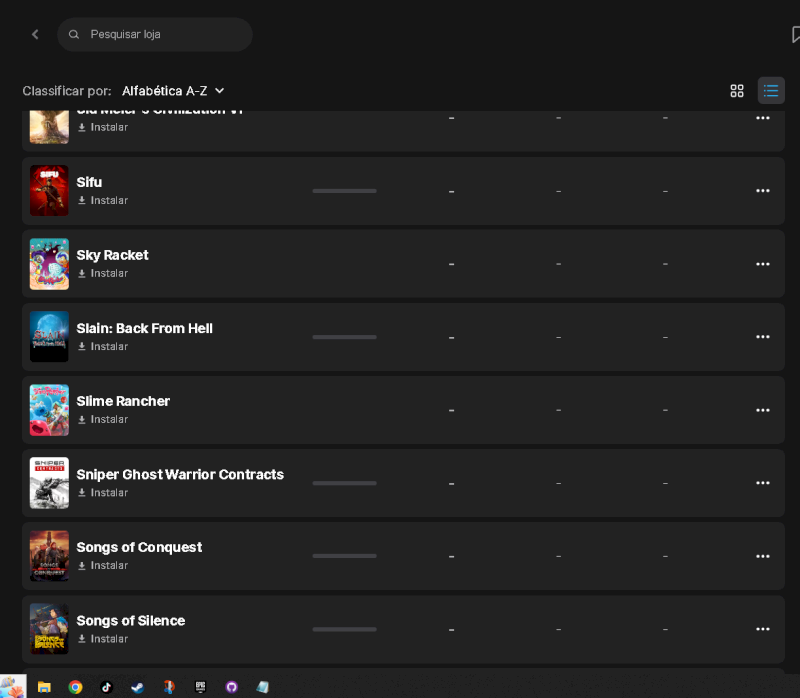The width and height of the screenshot is (800, 698).
Task: Install Slime Rancher
Action: click(103, 419)
